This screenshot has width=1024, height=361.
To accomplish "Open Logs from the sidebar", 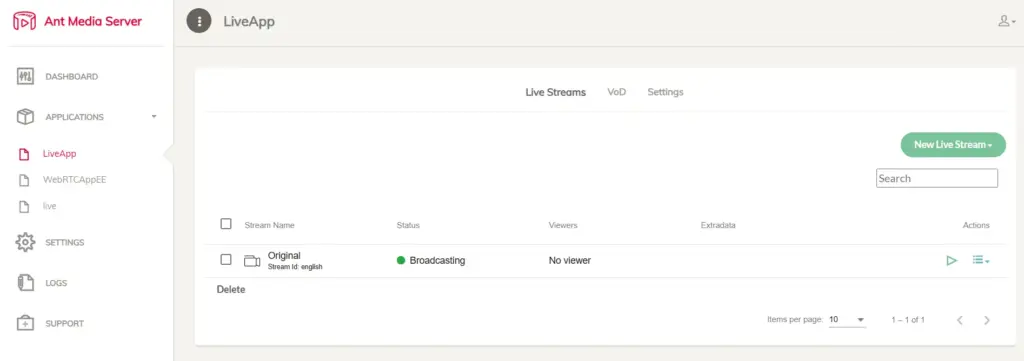I will point(56,283).
